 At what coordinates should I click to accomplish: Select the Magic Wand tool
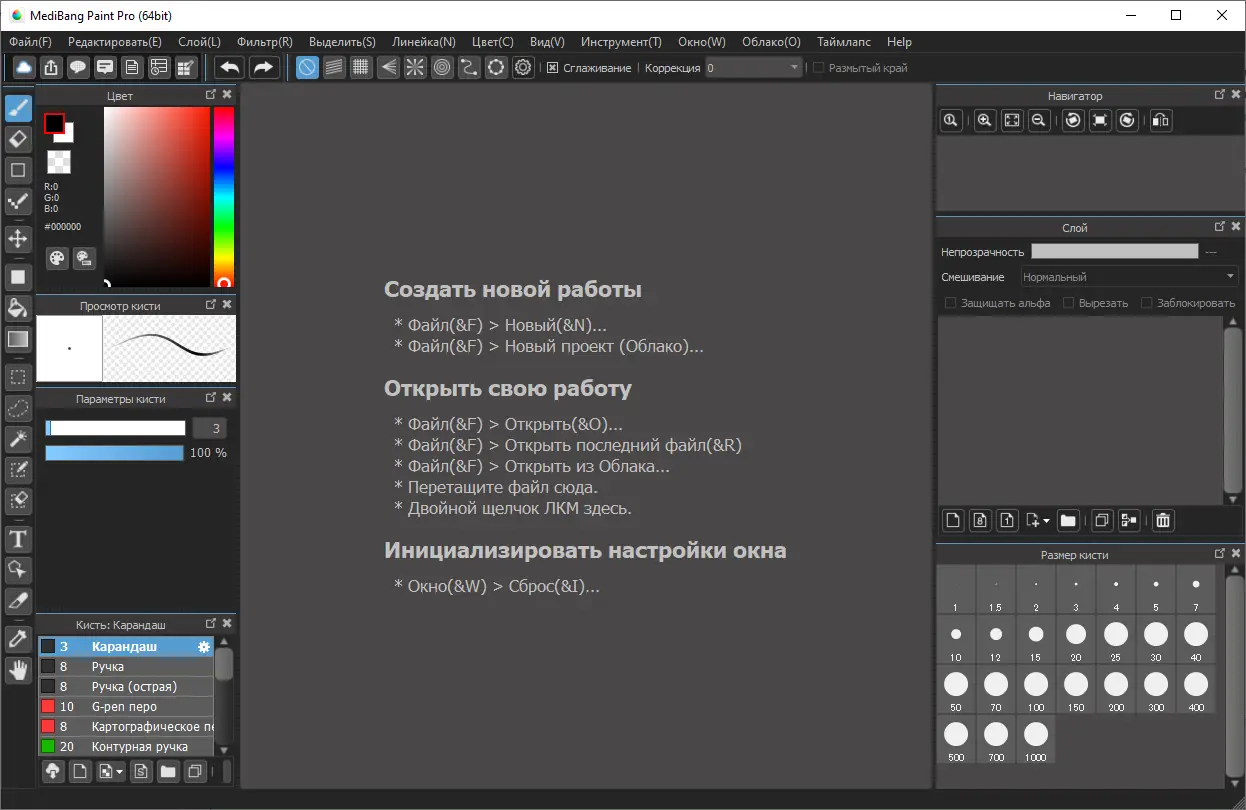18,439
